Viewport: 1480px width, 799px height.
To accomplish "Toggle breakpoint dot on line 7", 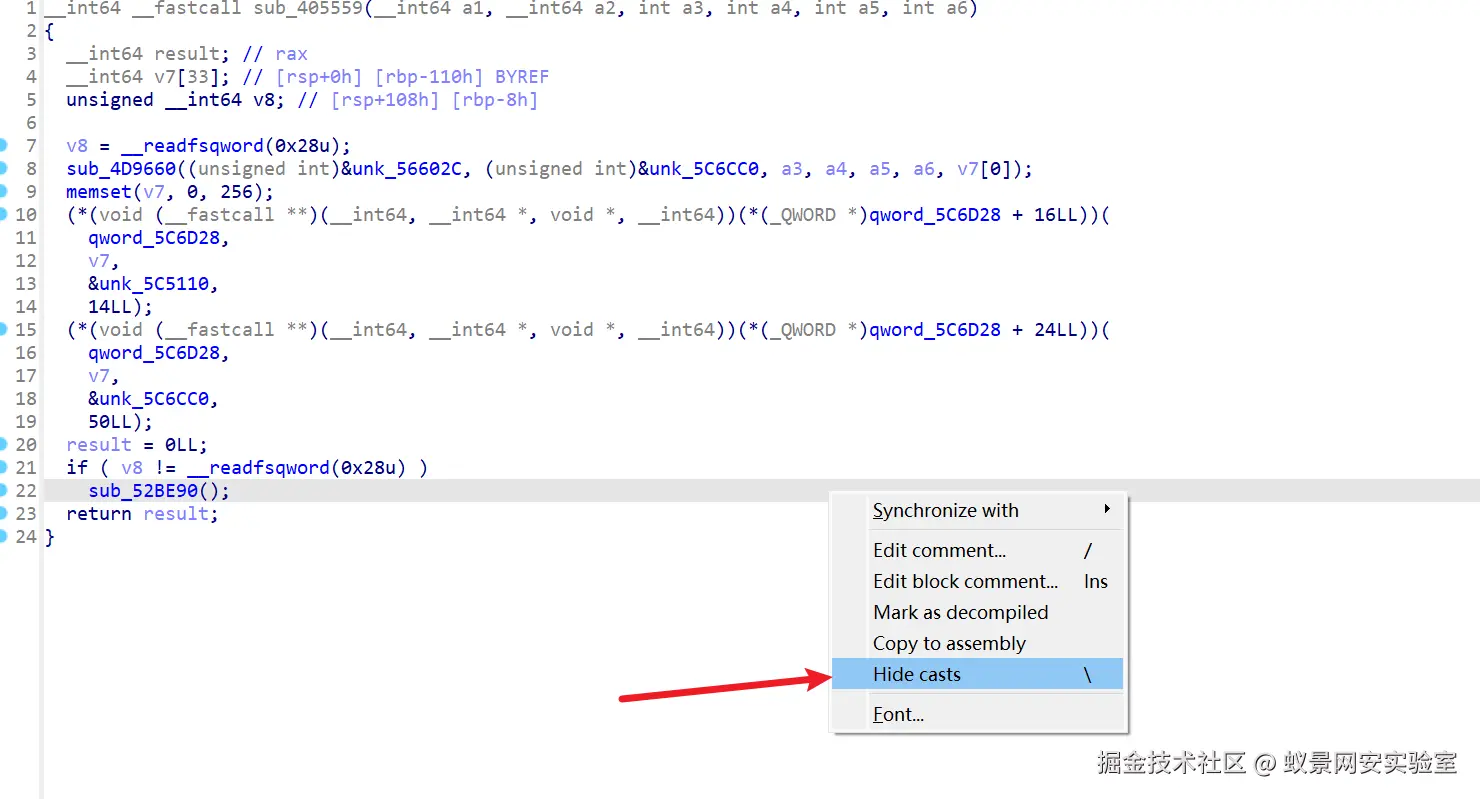I will pos(4,146).
